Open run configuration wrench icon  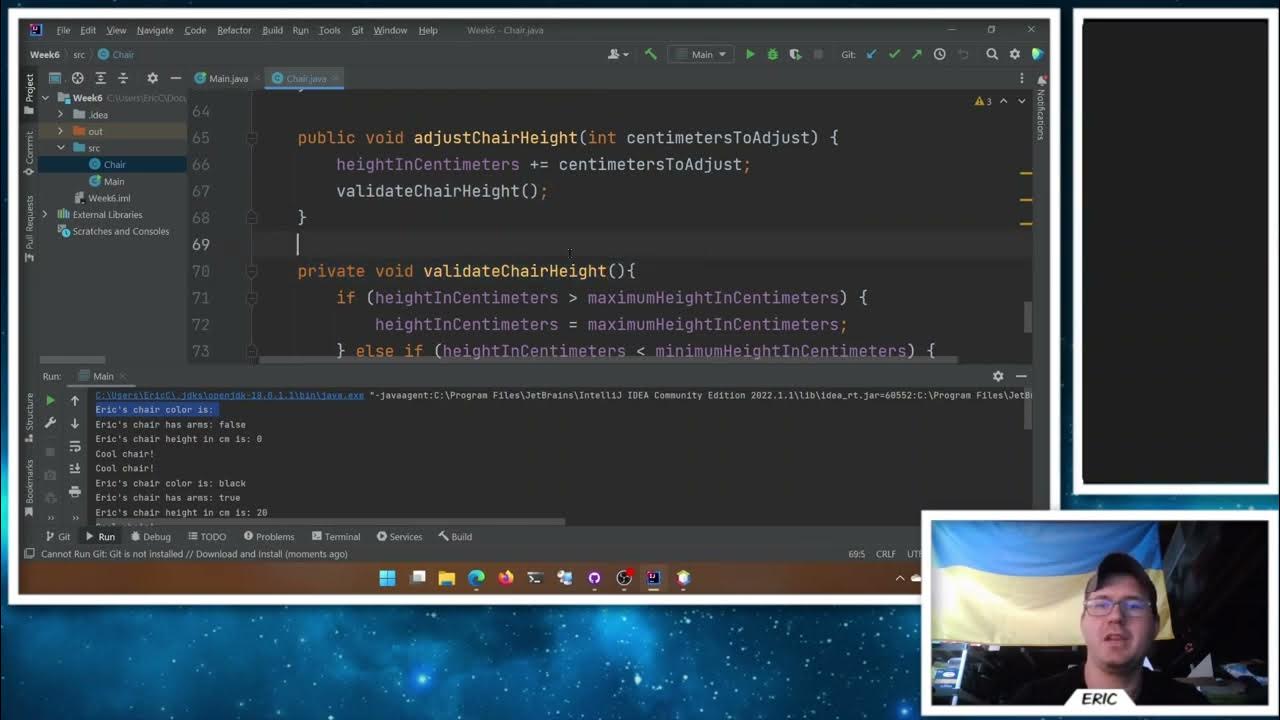click(x=51, y=423)
